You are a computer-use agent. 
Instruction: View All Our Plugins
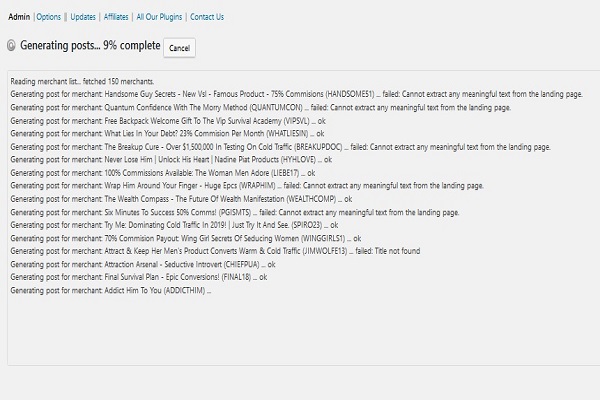(x=159, y=17)
